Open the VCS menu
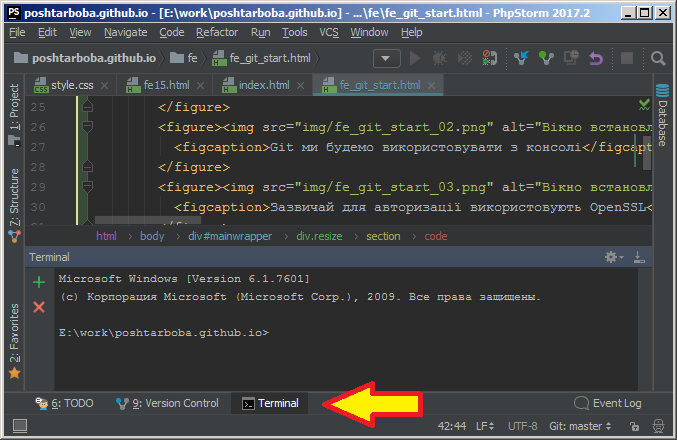This screenshot has height=440, width=677. point(329,32)
